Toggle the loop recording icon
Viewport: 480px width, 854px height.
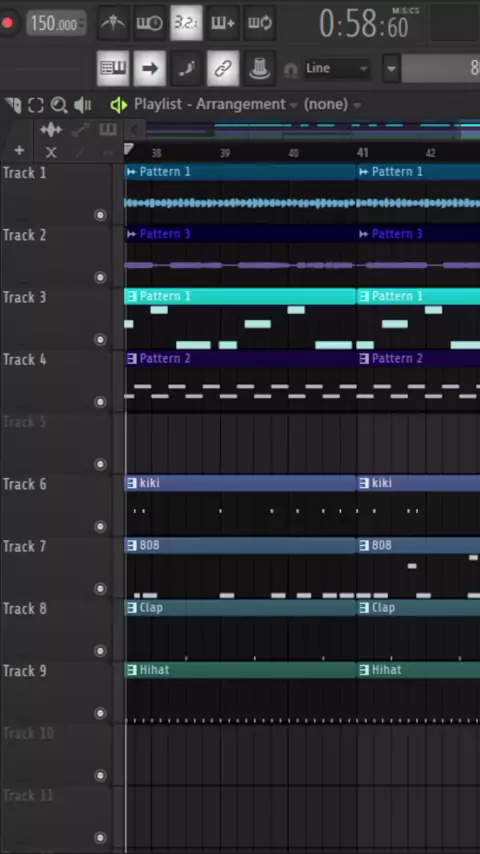[x=259, y=23]
